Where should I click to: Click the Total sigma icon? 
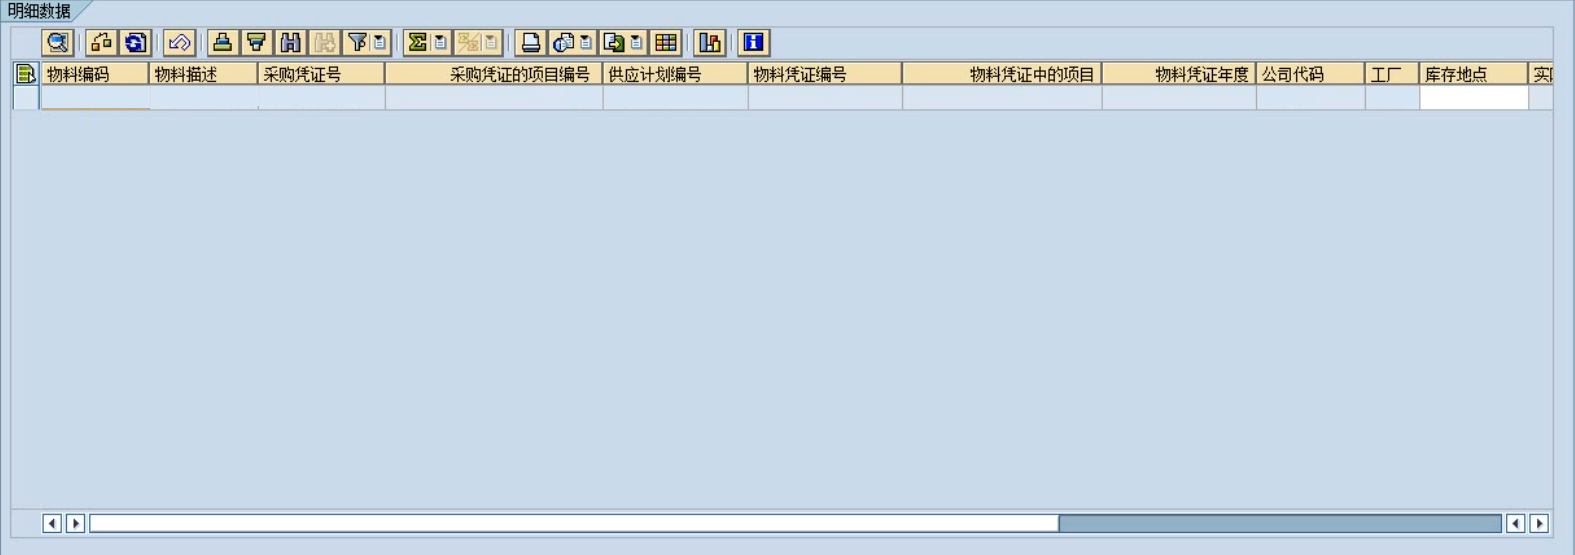click(x=417, y=43)
